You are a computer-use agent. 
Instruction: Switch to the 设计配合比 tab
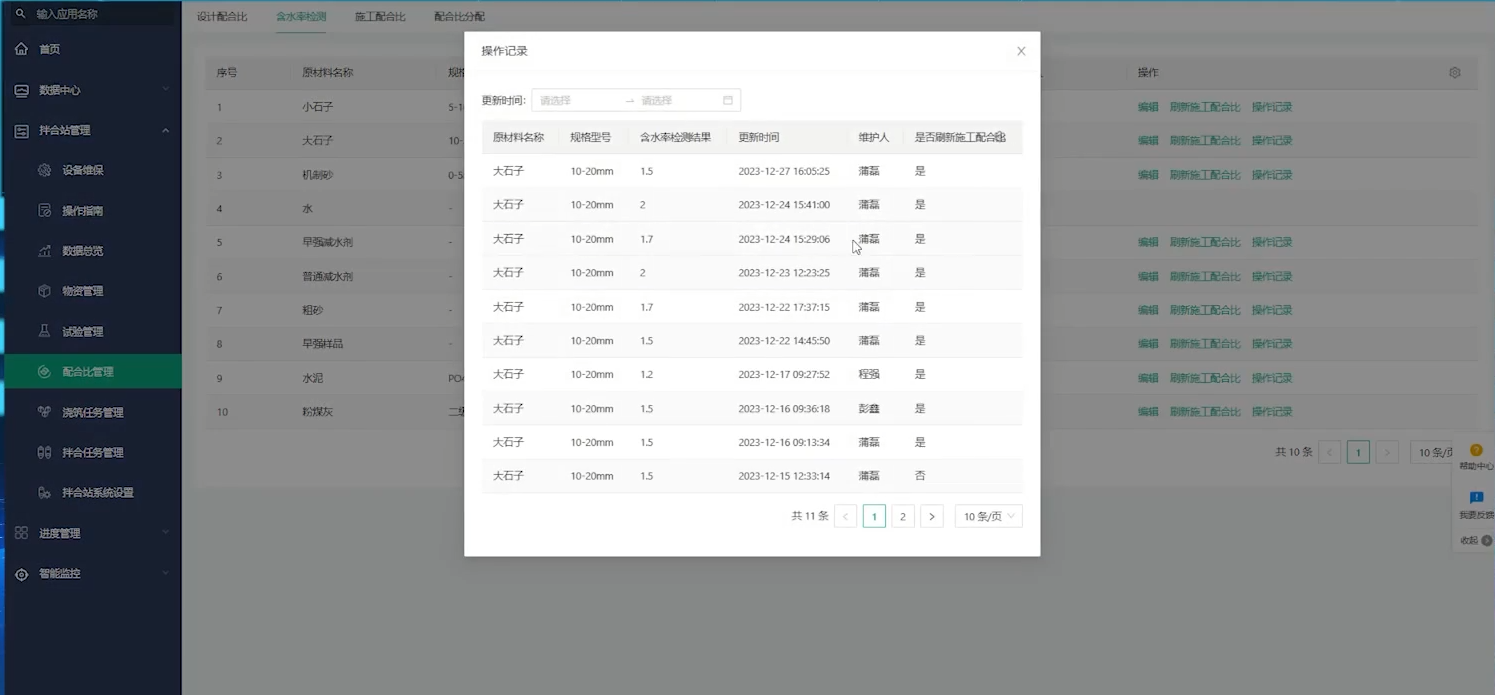click(x=222, y=17)
